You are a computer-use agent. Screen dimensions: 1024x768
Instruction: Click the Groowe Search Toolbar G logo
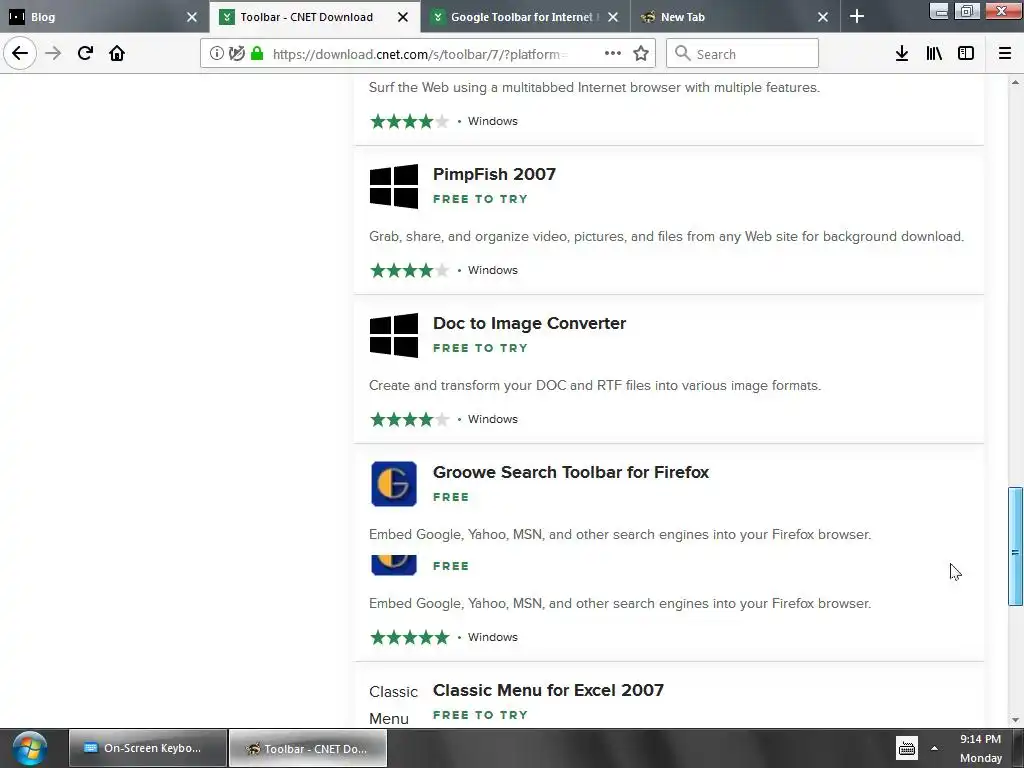[394, 484]
